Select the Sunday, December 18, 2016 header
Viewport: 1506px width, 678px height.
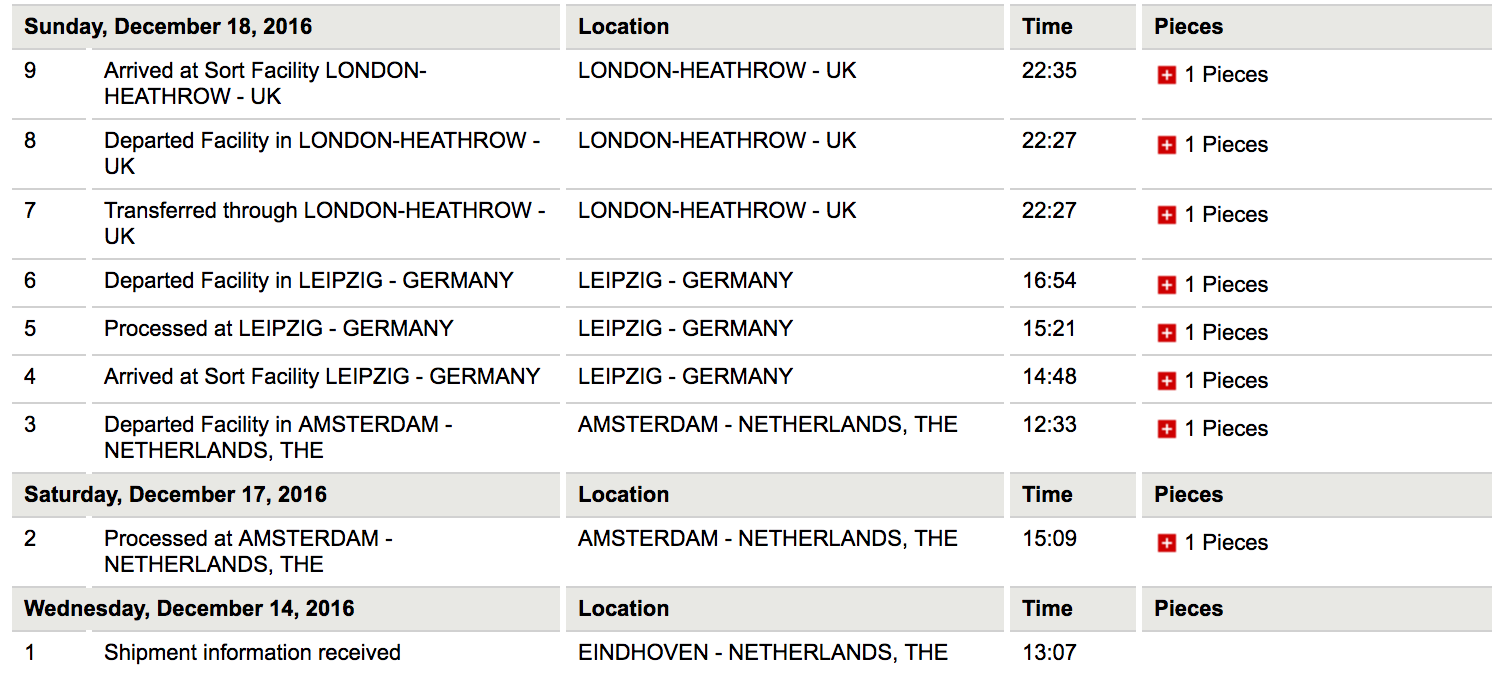coord(168,27)
